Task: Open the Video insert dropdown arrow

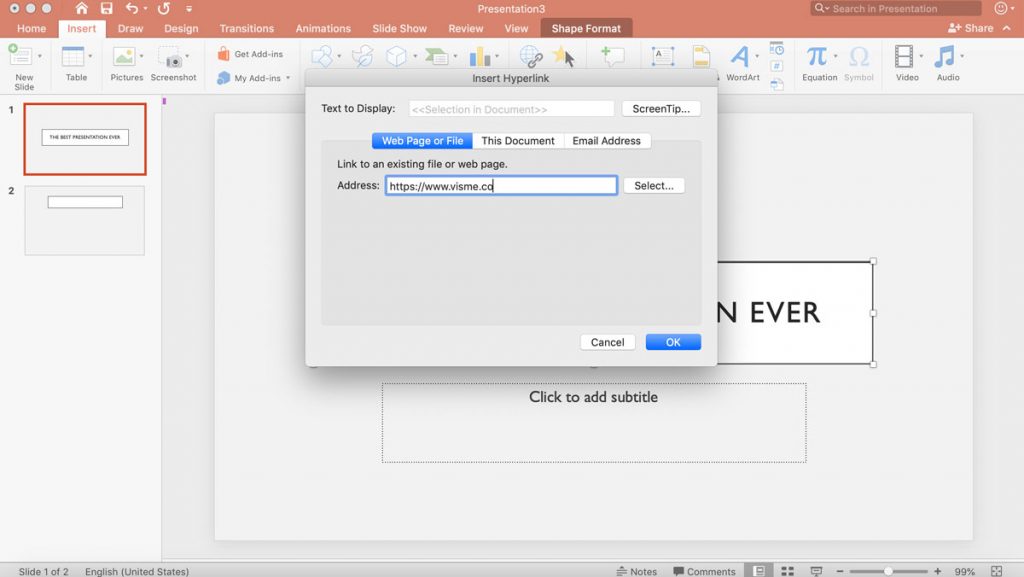Action: (x=919, y=56)
